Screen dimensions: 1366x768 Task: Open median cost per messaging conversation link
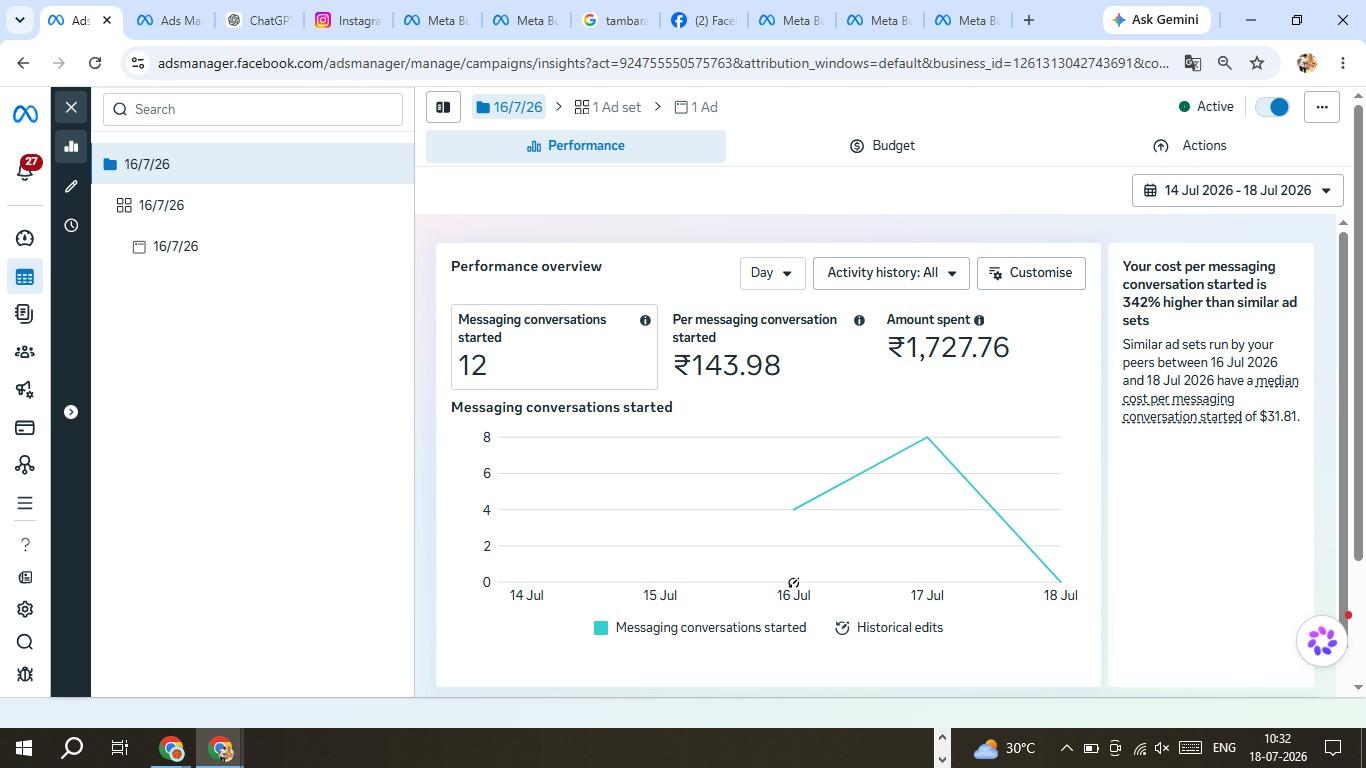point(1210,398)
